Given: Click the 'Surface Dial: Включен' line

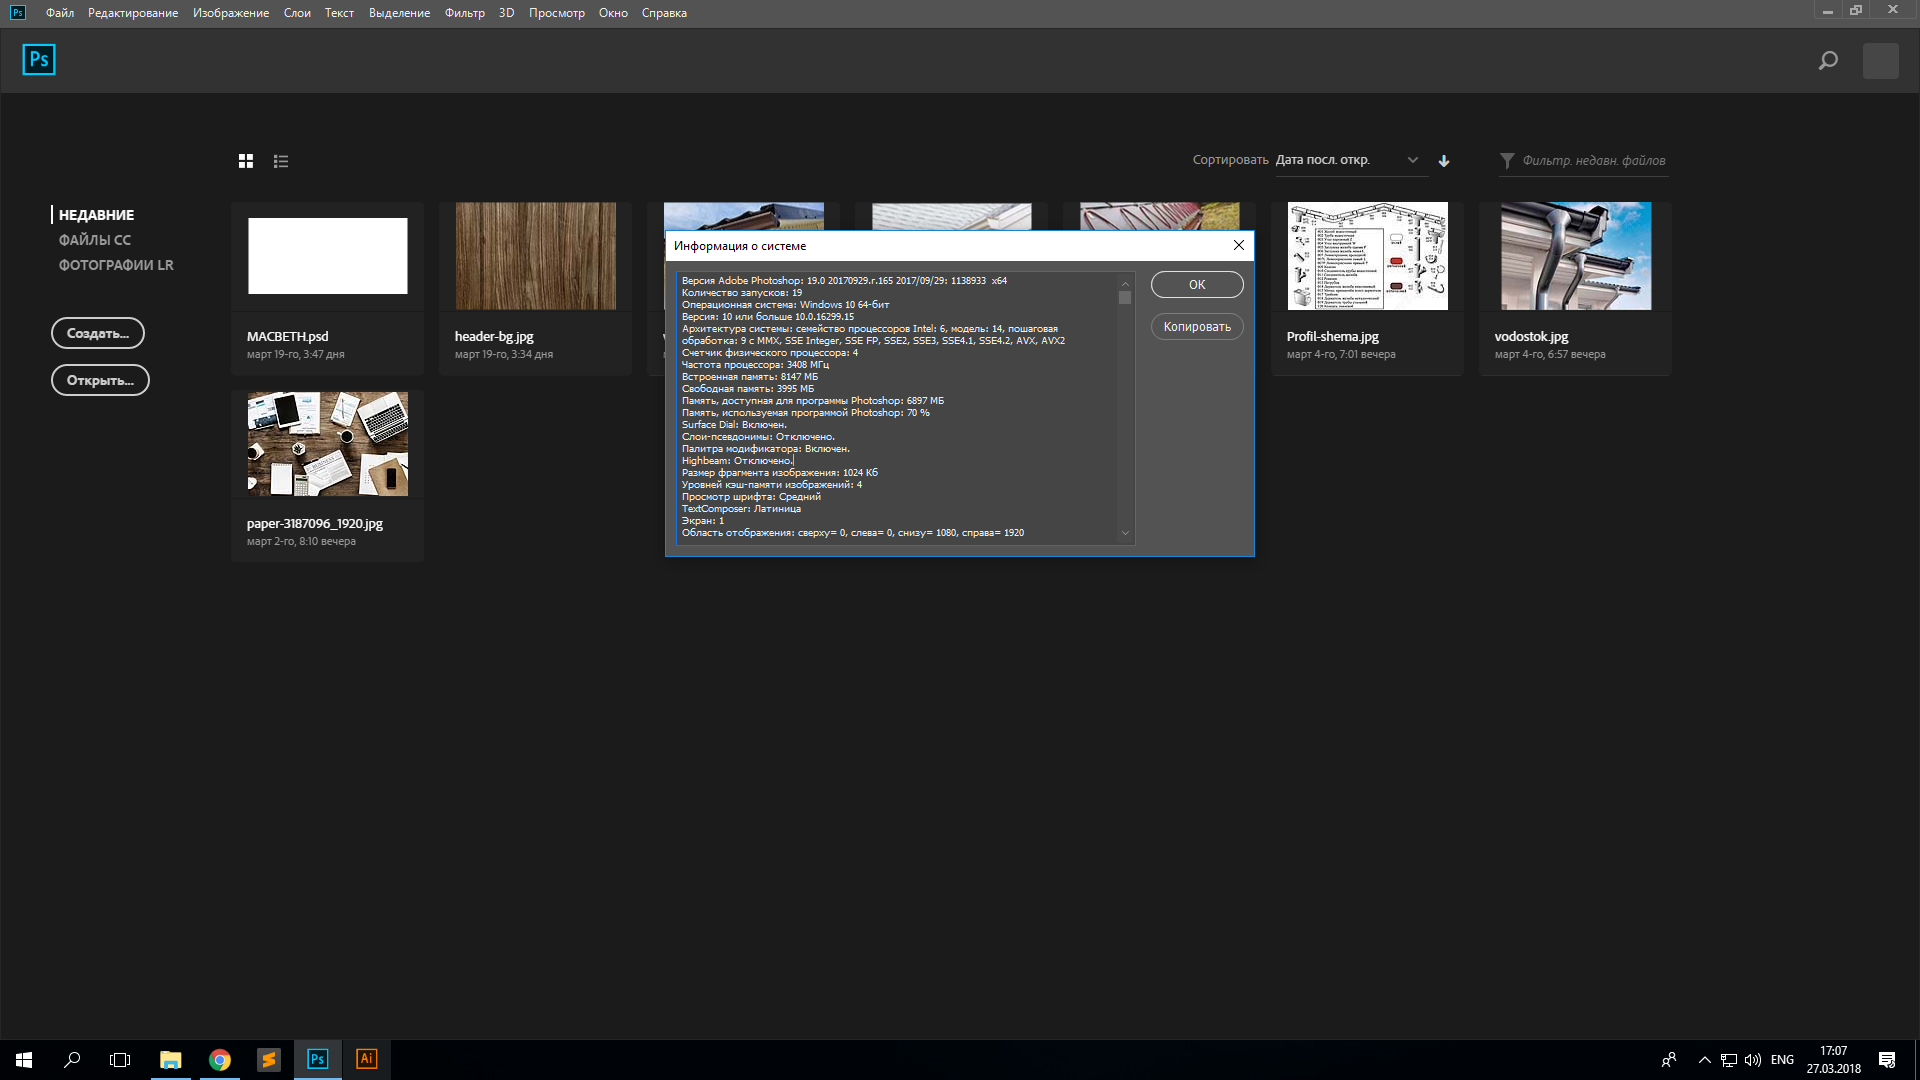Looking at the screenshot, I should pos(734,425).
